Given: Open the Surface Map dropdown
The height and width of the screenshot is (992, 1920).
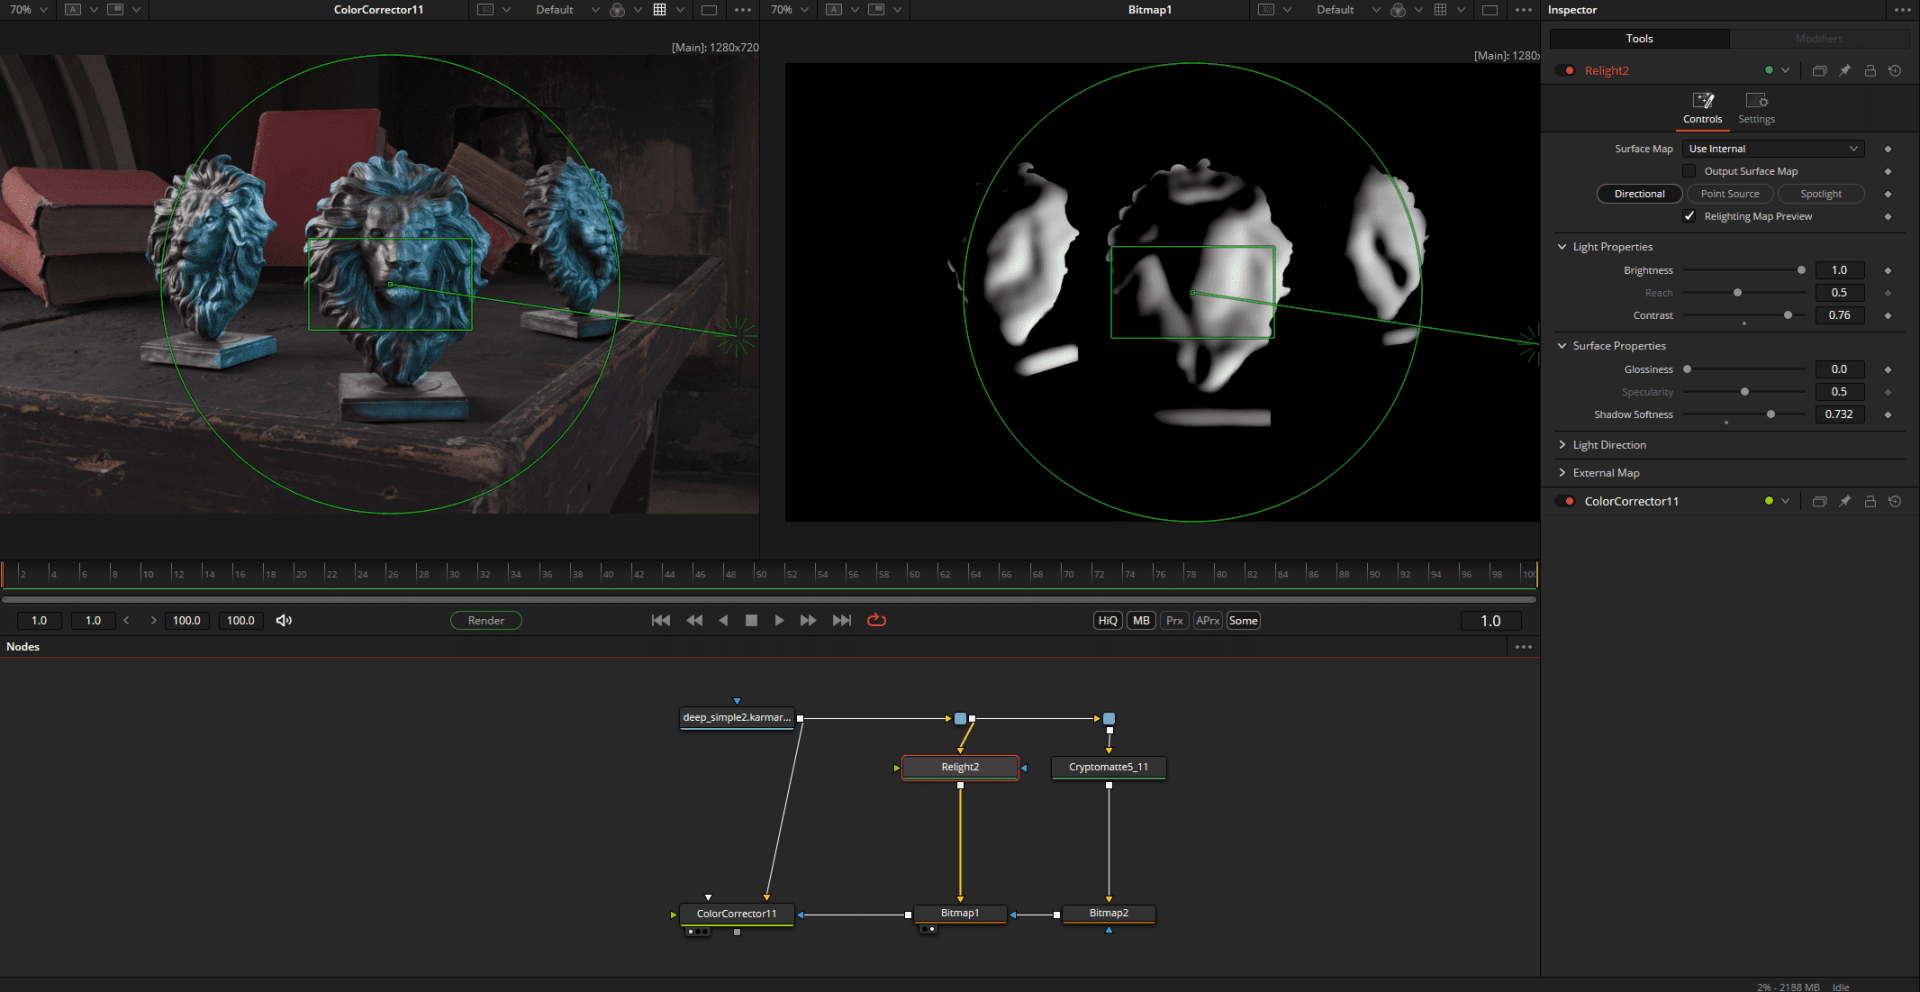Looking at the screenshot, I should pos(1773,149).
